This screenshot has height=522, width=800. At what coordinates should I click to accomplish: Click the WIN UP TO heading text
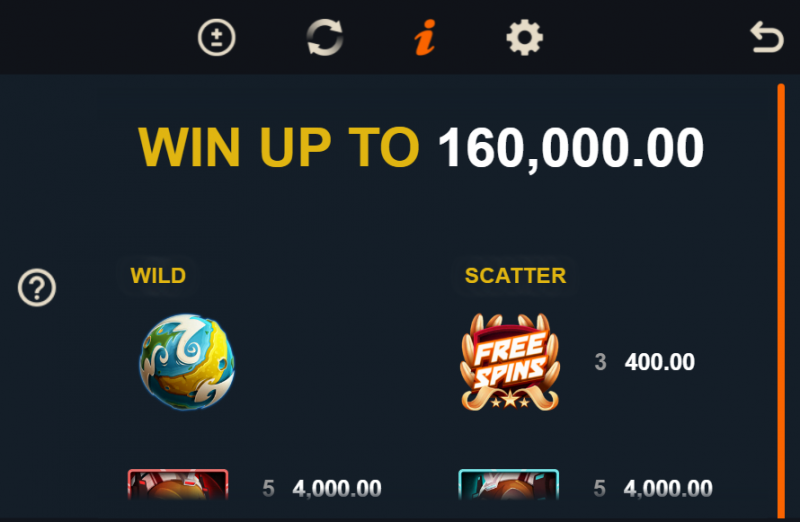(x=279, y=147)
